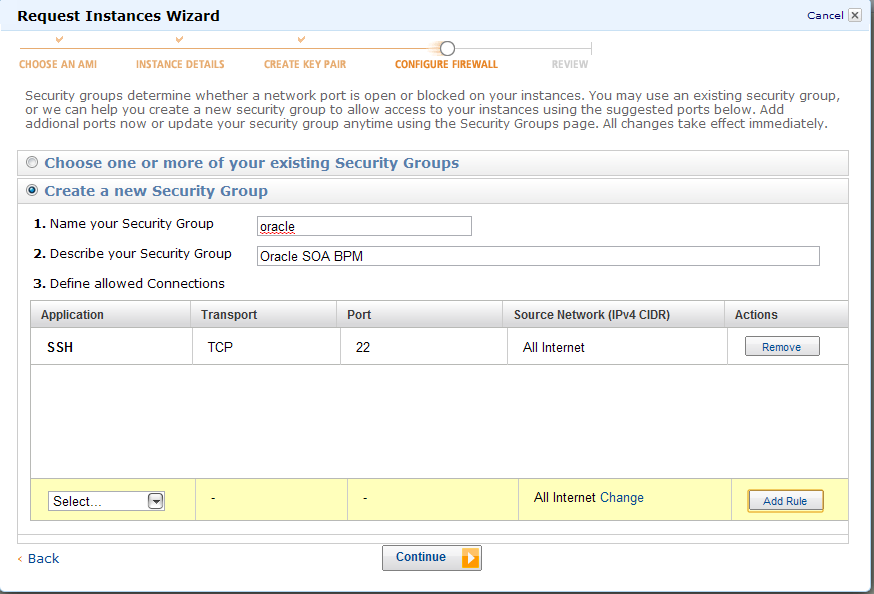Click the Cancel close icon
This screenshot has height=594, width=874.
coord(854,15)
